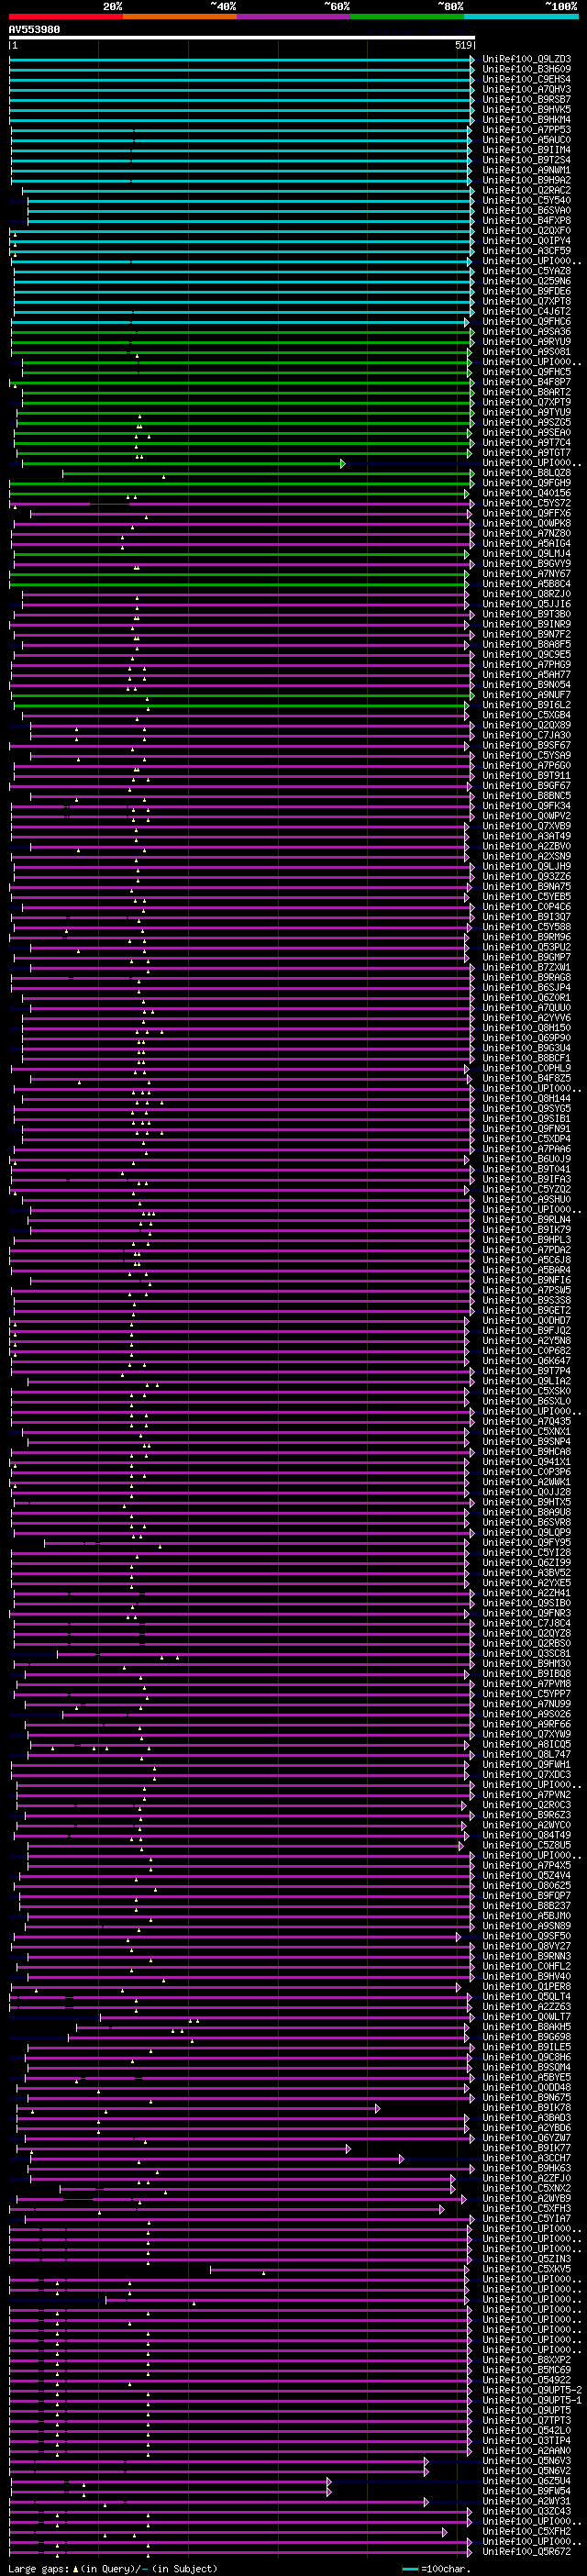The width and height of the screenshot is (587, 2576).
Task: Select the UniRef100_A7PP53 label
Action: (527, 130)
